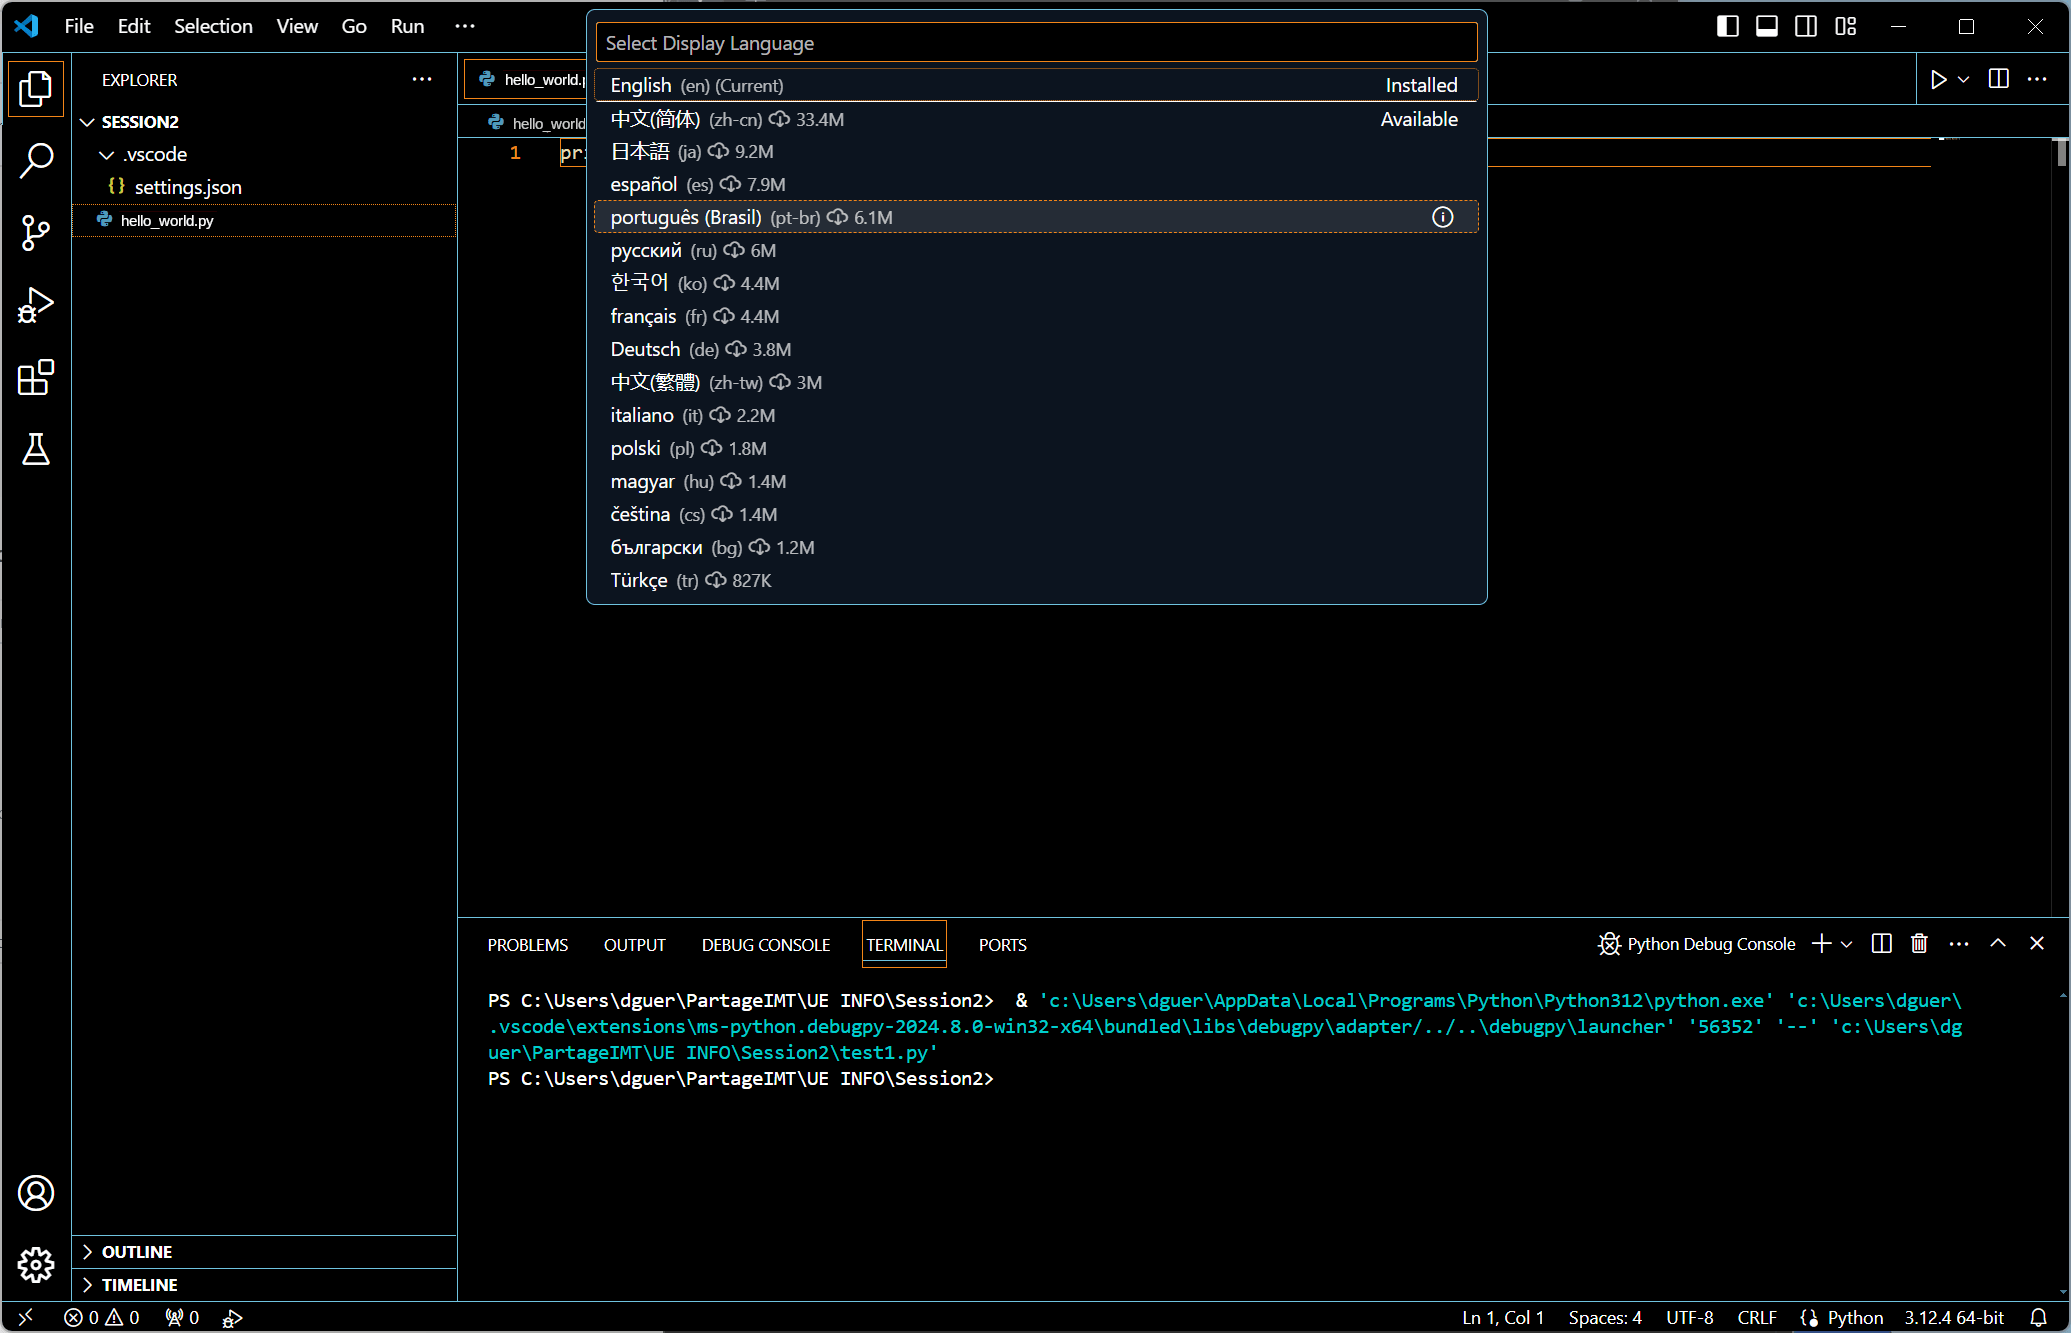The height and width of the screenshot is (1333, 2071).
Task: Open the Search view in activity bar
Action: (x=36, y=160)
